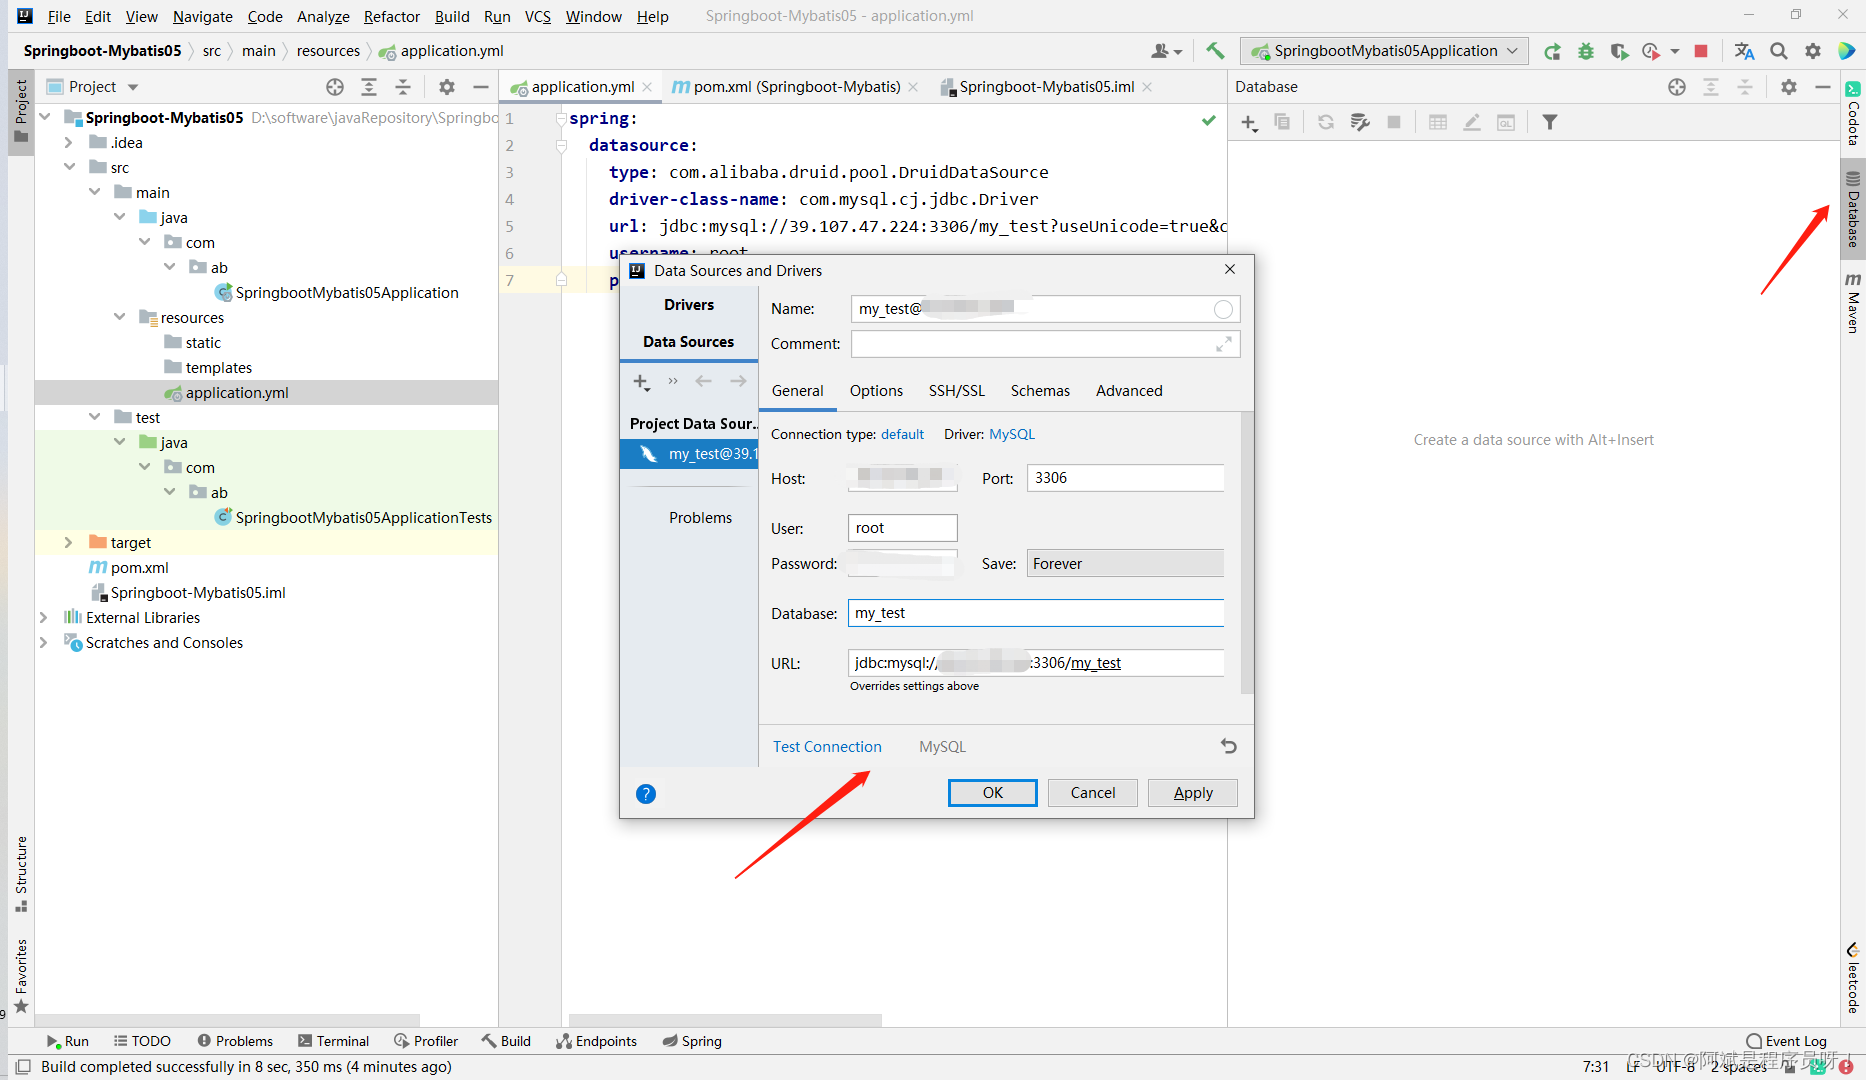Toggle the Structure tool window on the left strip
1866x1080 pixels.
[21, 874]
